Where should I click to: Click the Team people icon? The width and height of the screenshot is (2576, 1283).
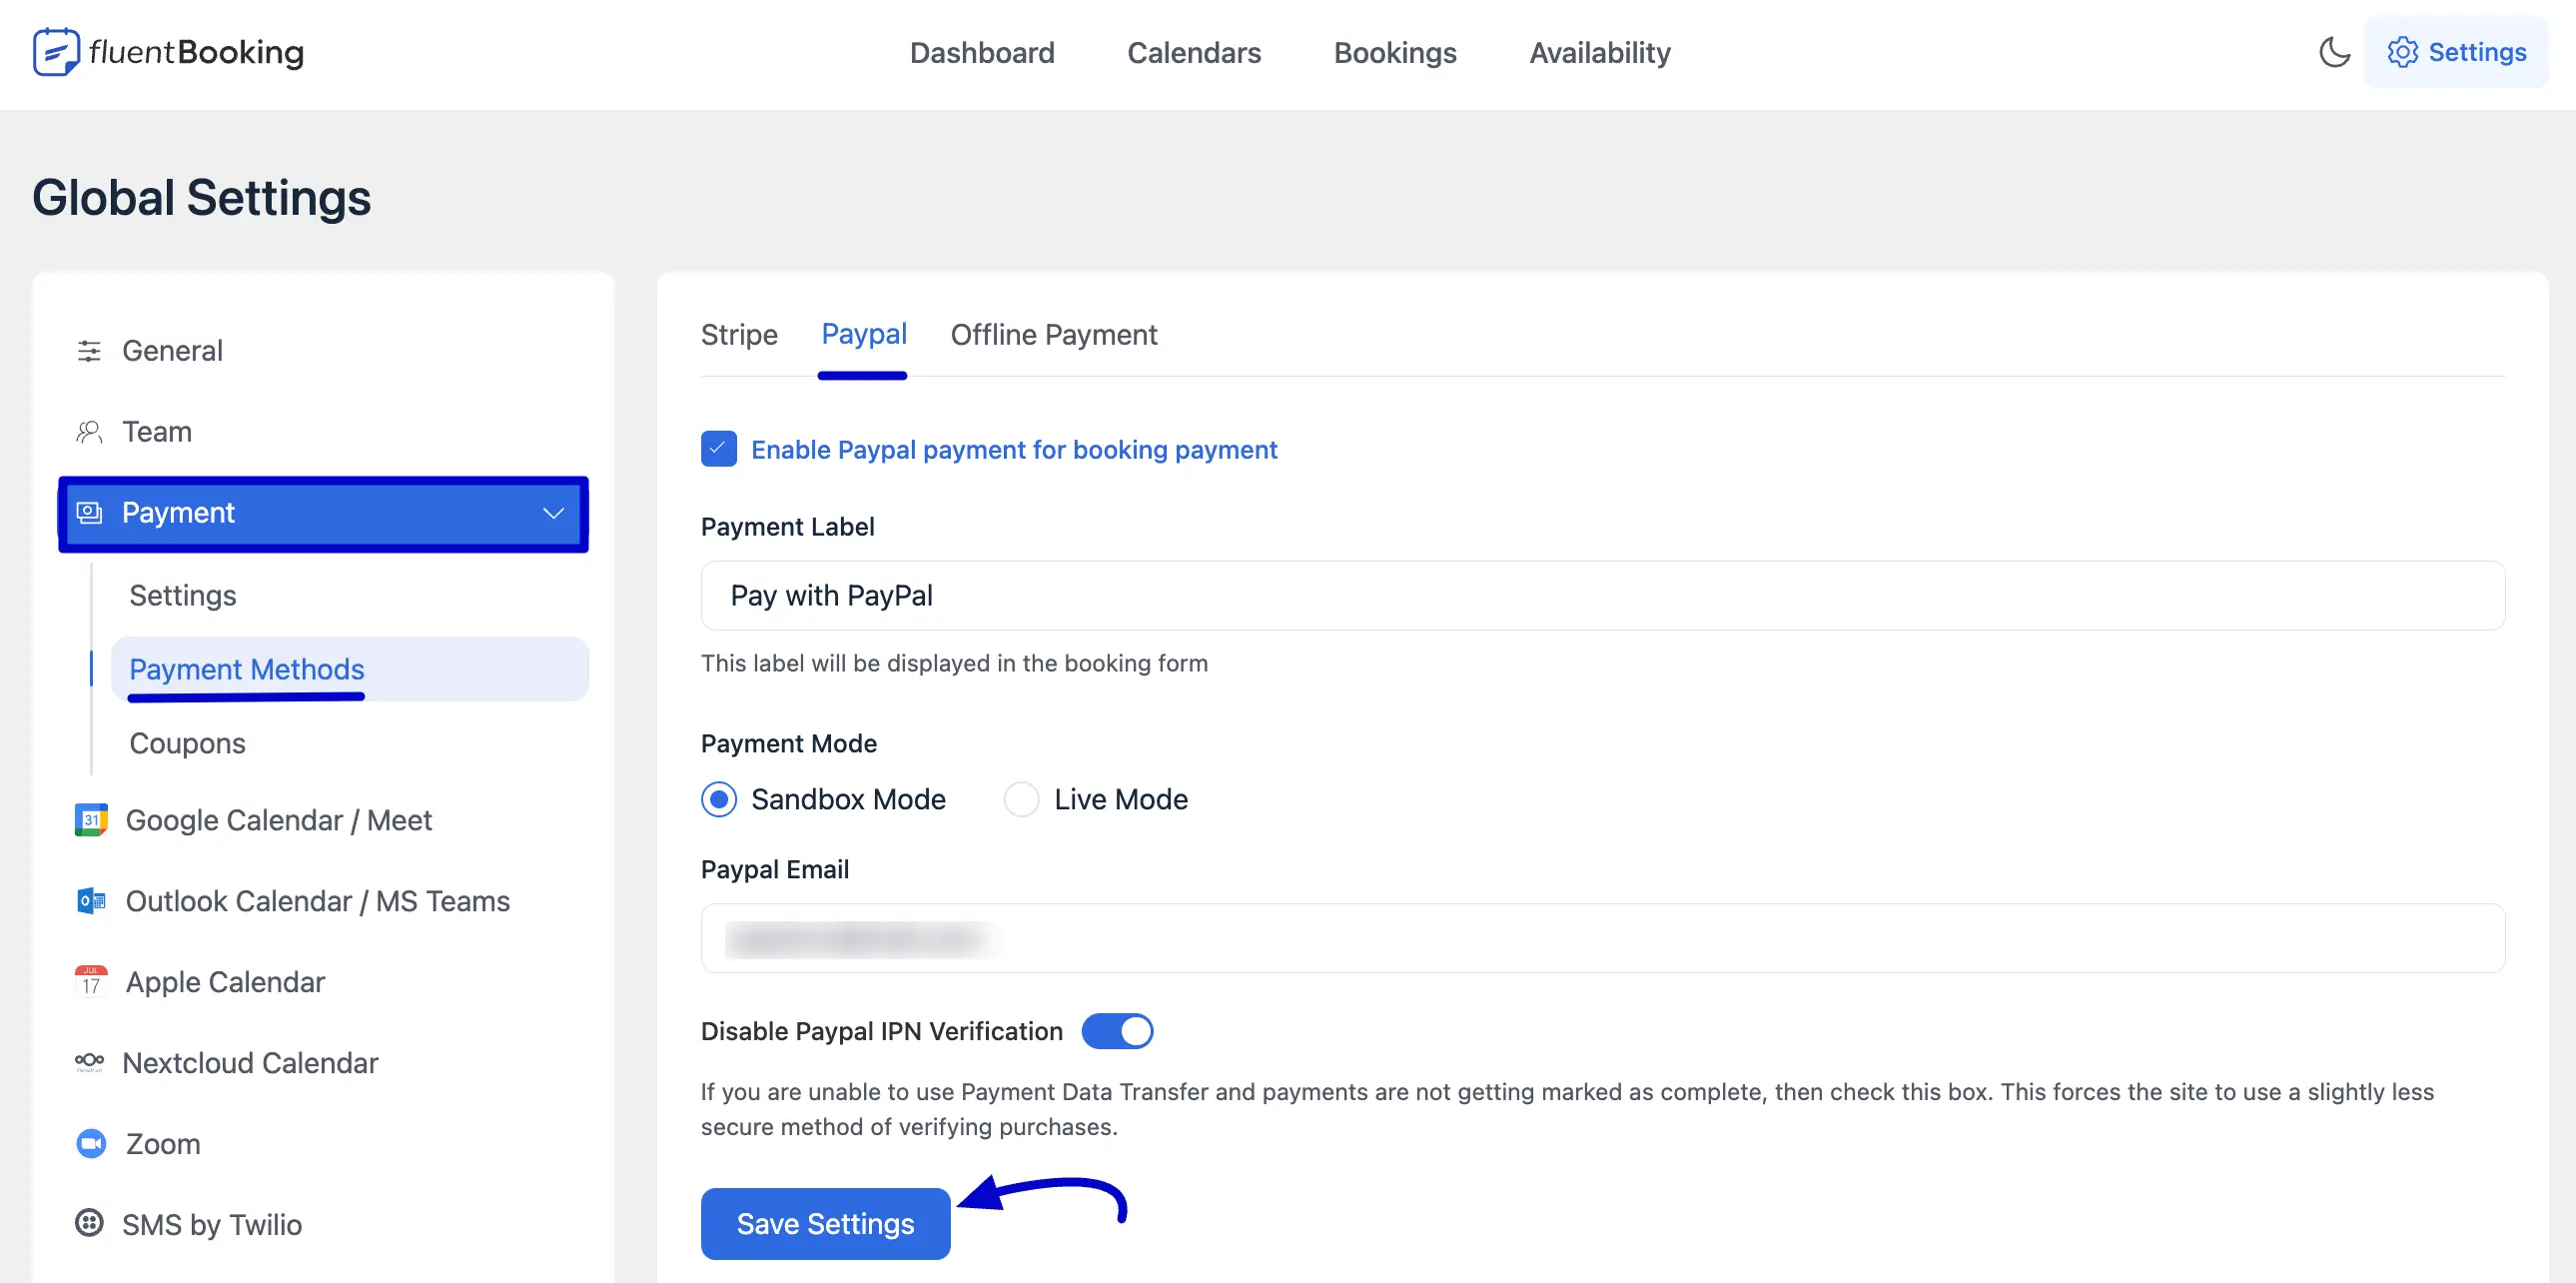tap(89, 432)
